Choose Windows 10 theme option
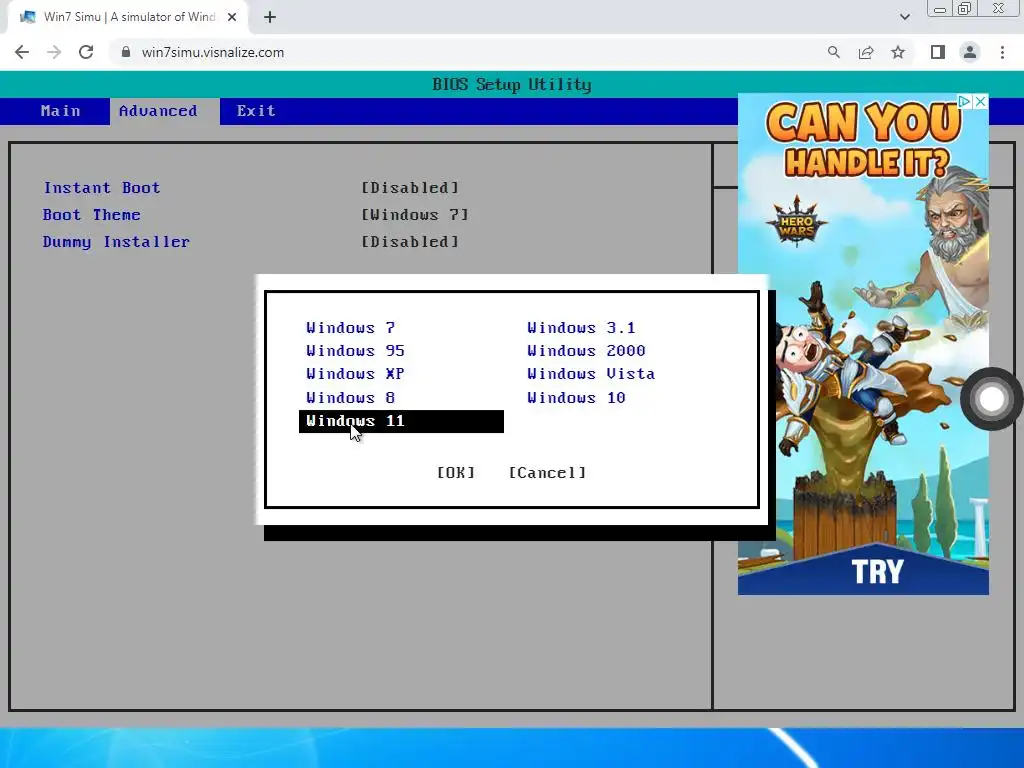The height and width of the screenshot is (768, 1024). coord(576,398)
